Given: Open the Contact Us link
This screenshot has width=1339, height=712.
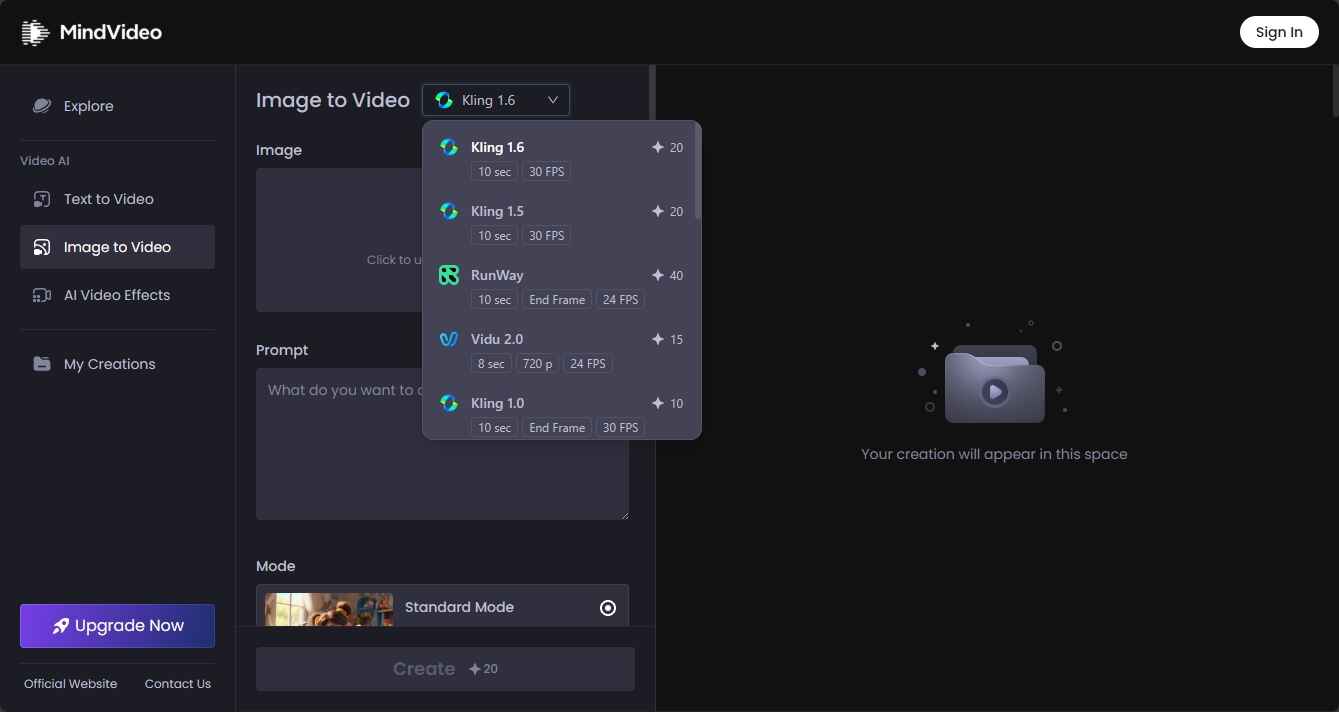Looking at the screenshot, I should (x=178, y=684).
